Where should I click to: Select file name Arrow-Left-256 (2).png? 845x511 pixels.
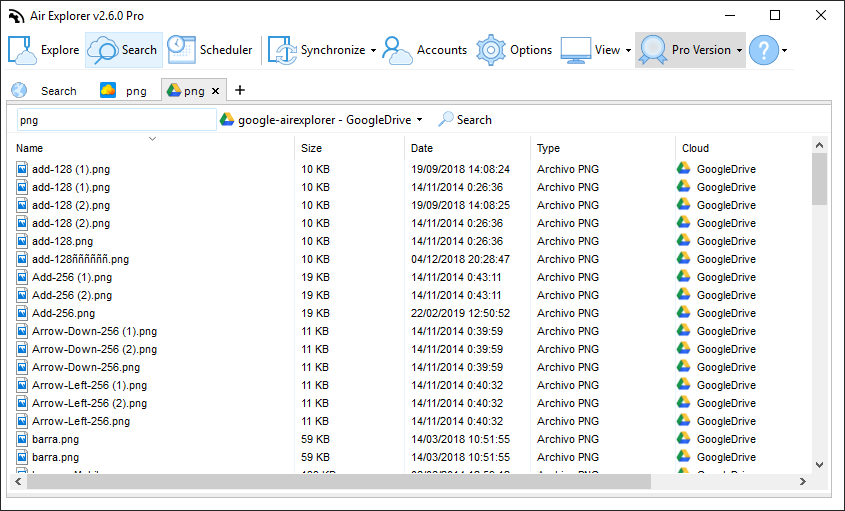89,403
